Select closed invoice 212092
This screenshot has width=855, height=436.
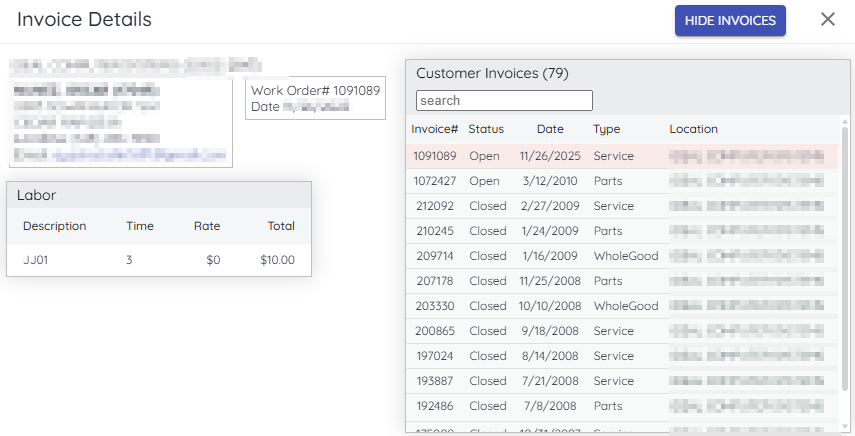coord(435,206)
